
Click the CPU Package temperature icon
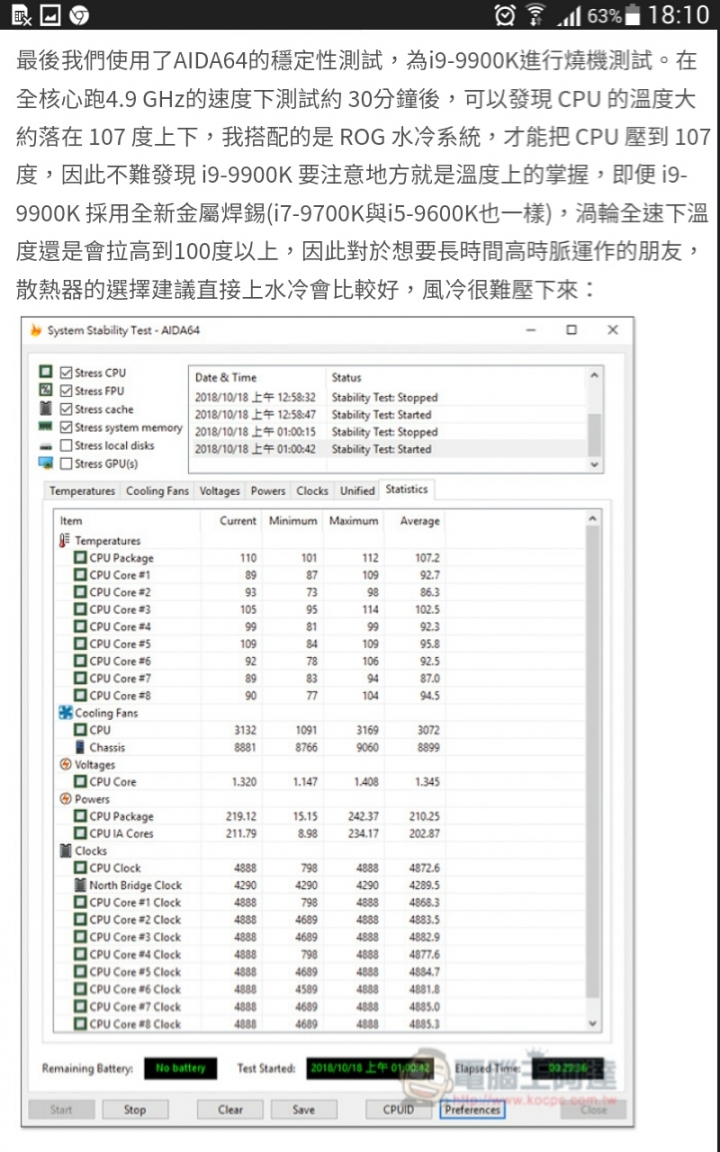click(81, 558)
